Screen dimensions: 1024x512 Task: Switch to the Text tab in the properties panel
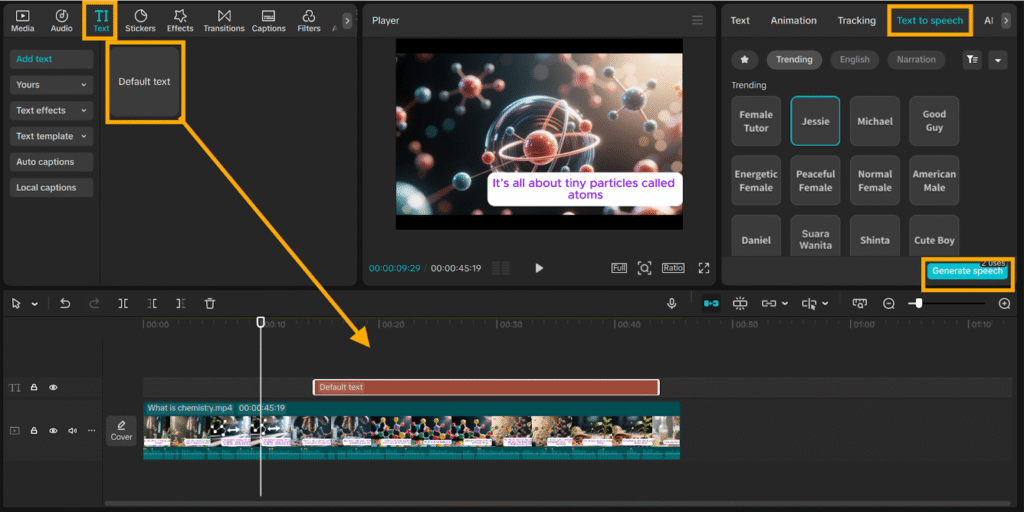click(x=740, y=21)
